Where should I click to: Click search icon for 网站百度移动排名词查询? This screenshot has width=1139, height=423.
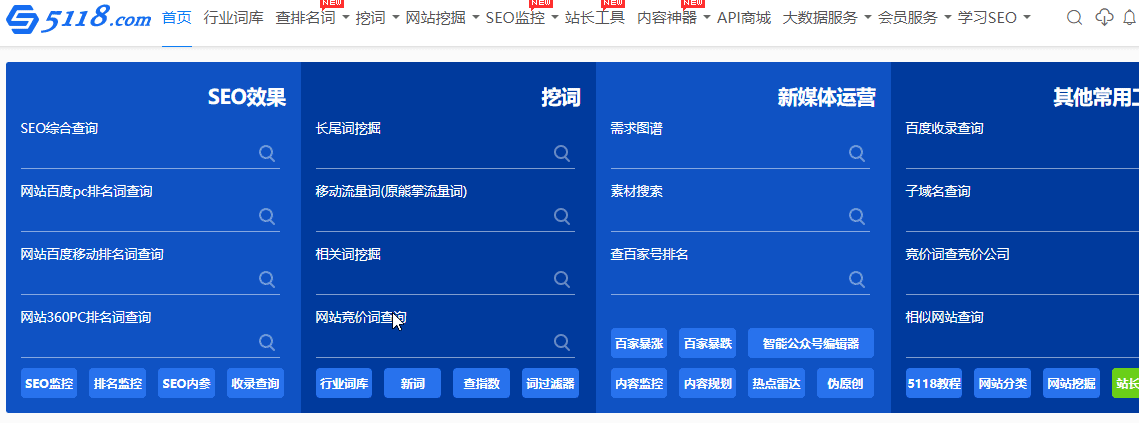(267, 279)
